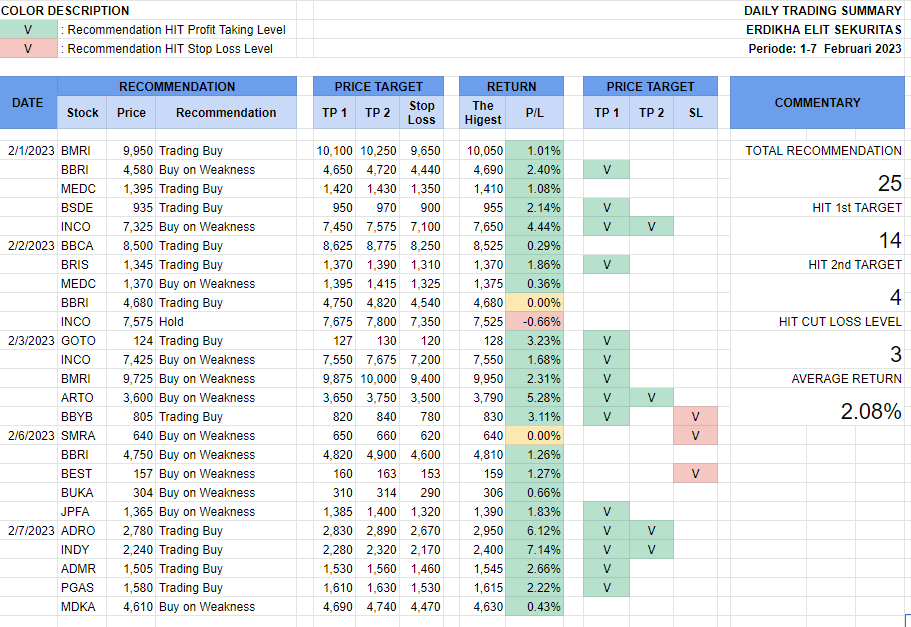This screenshot has width=911, height=627.
Task: Select the DAILY TRADING SUMMARY title
Action: (822, 11)
